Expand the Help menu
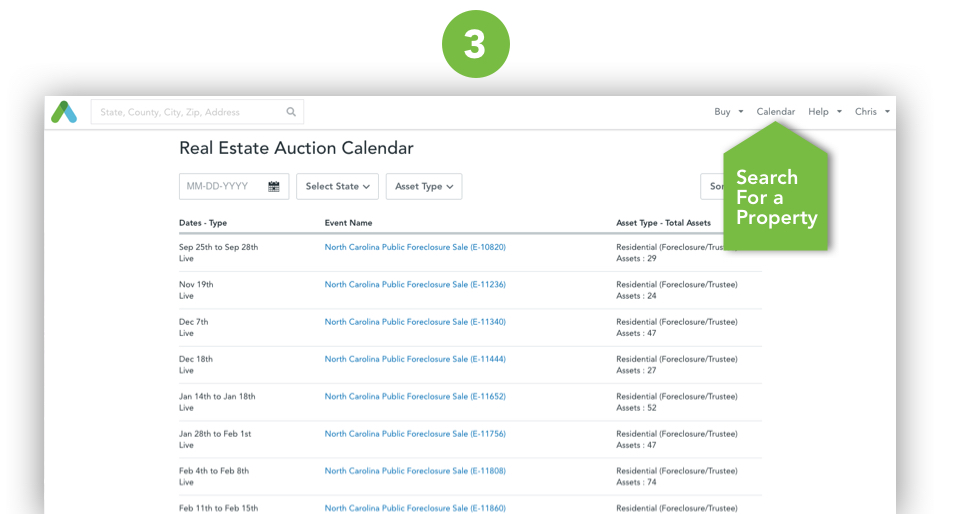The width and height of the screenshot is (954, 514). click(824, 112)
